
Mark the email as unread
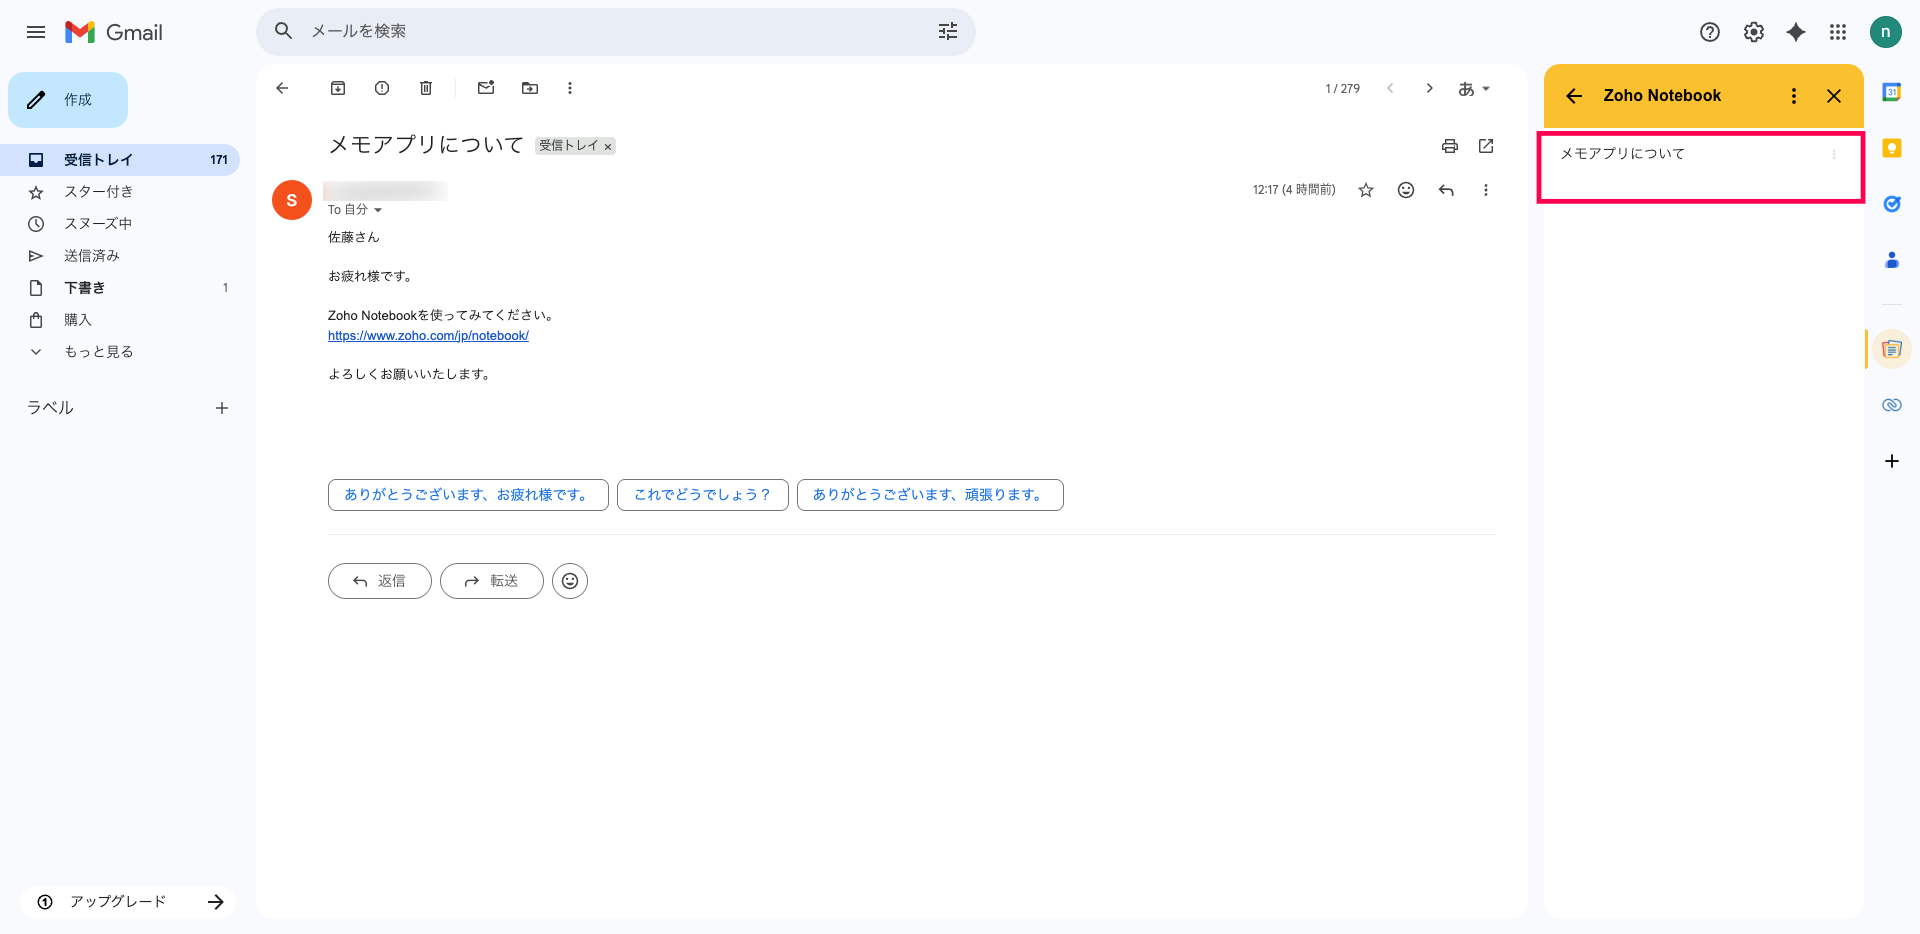tap(486, 88)
